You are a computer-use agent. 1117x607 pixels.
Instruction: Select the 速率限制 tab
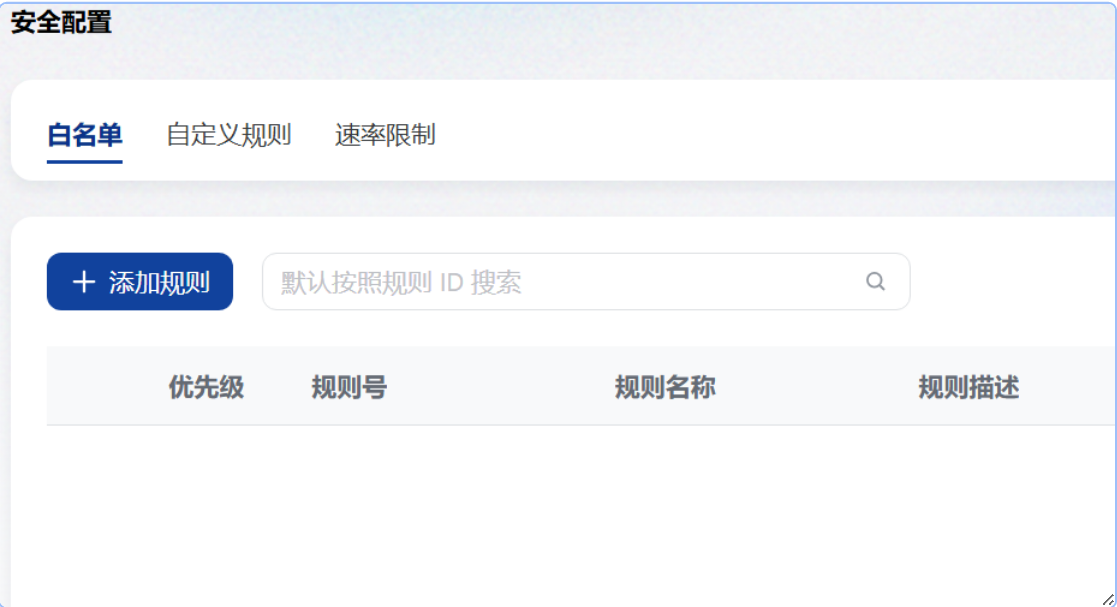click(x=385, y=135)
